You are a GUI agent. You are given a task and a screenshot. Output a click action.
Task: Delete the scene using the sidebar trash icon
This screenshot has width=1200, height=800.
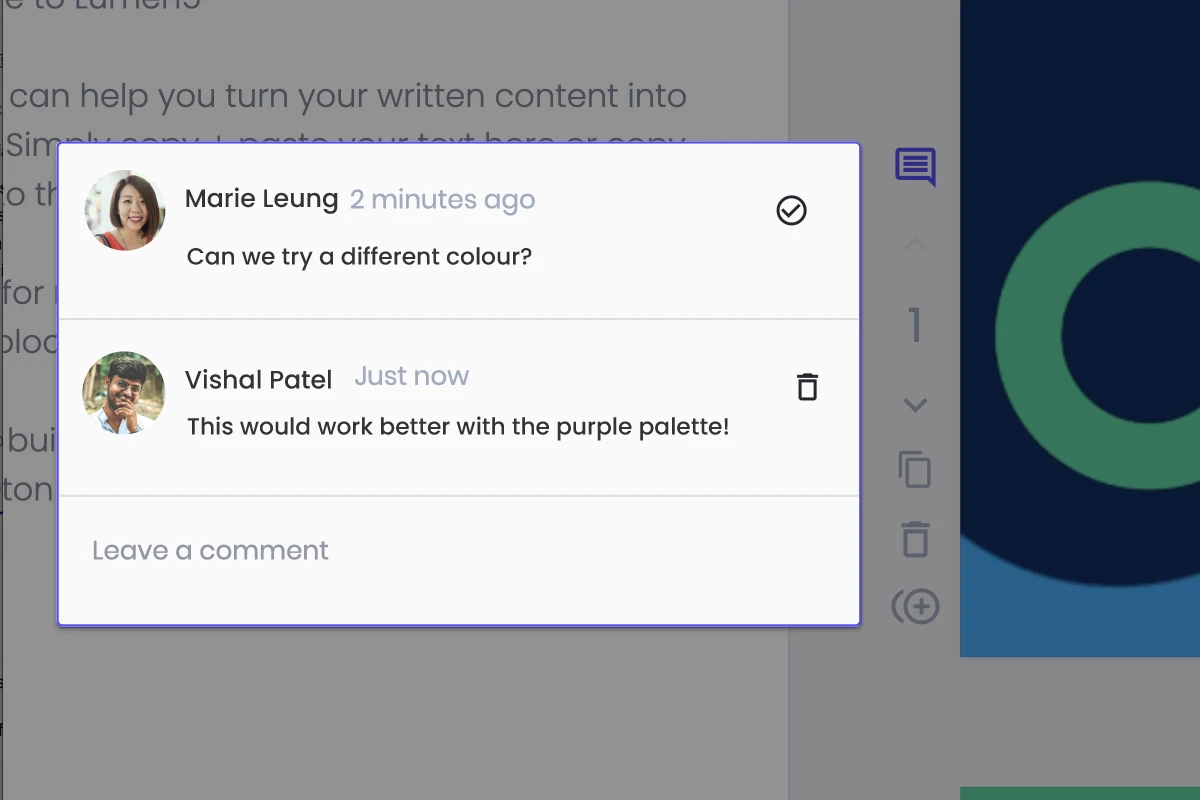coord(915,538)
